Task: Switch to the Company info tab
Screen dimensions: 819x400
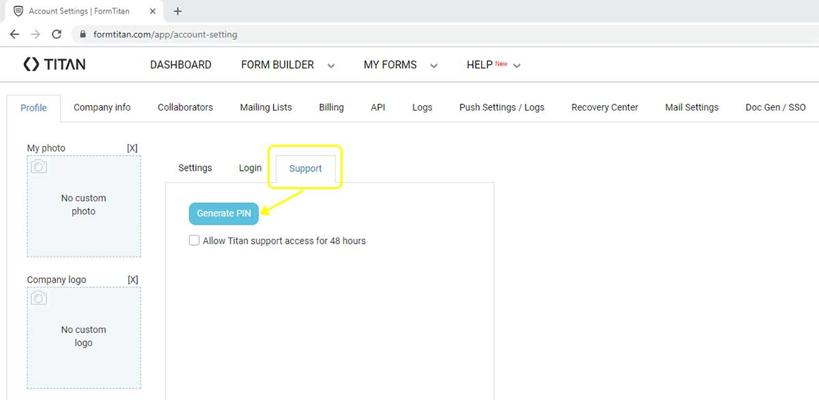Action: coord(102,108)
